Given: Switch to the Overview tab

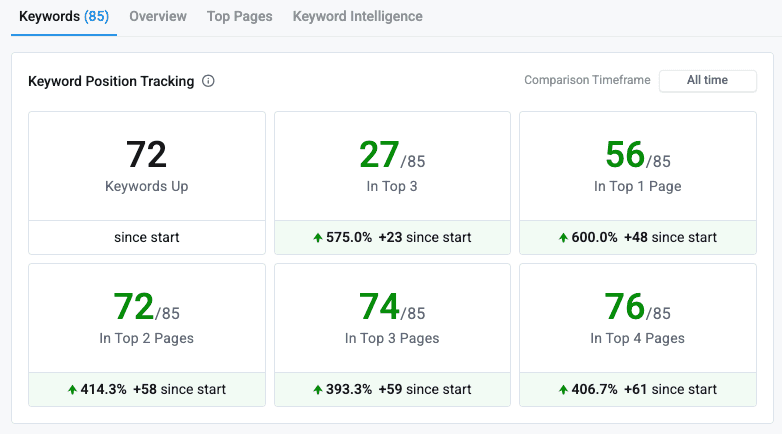Looking at the screenshot, I should [158, 17].
